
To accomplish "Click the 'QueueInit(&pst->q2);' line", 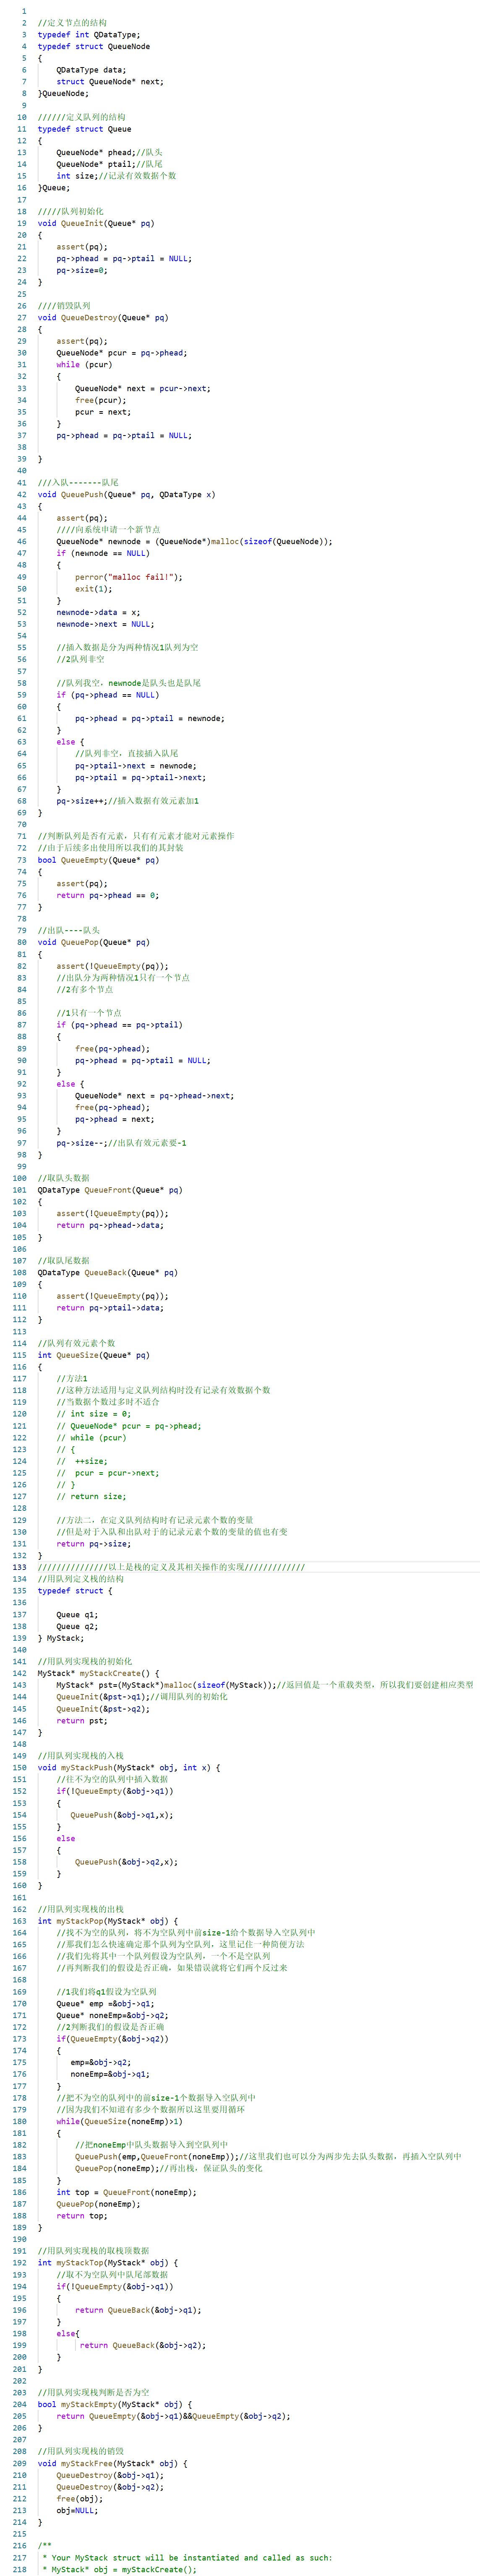I will tap(103, 1709).
